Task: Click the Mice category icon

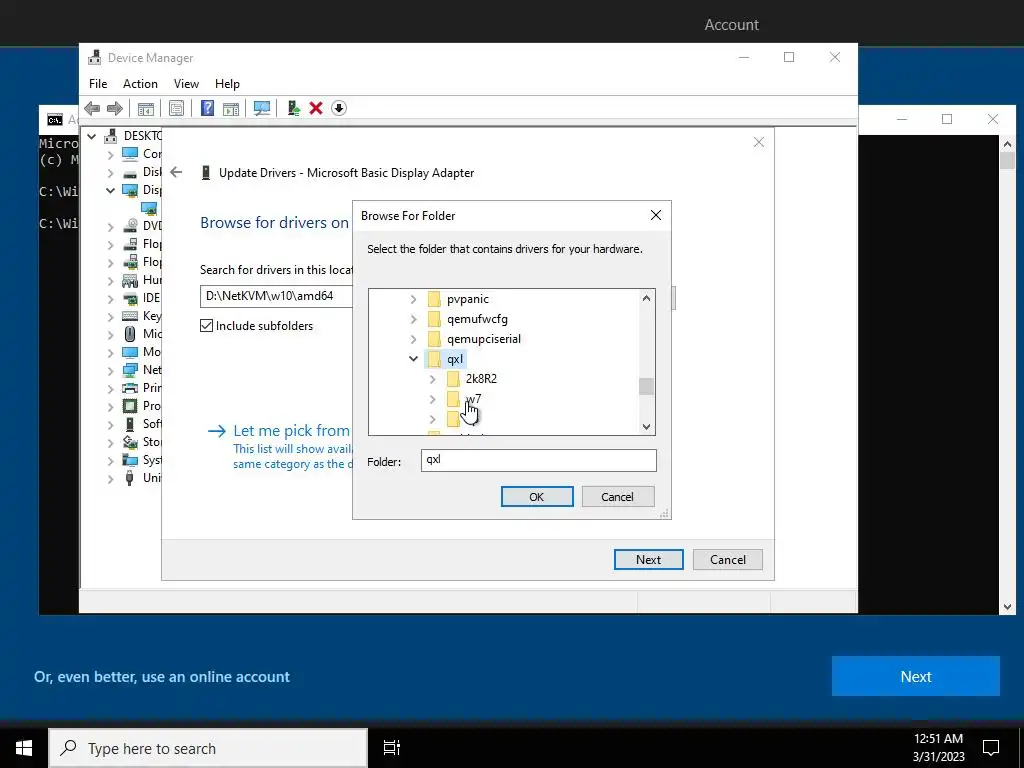Action: (130, 334)
